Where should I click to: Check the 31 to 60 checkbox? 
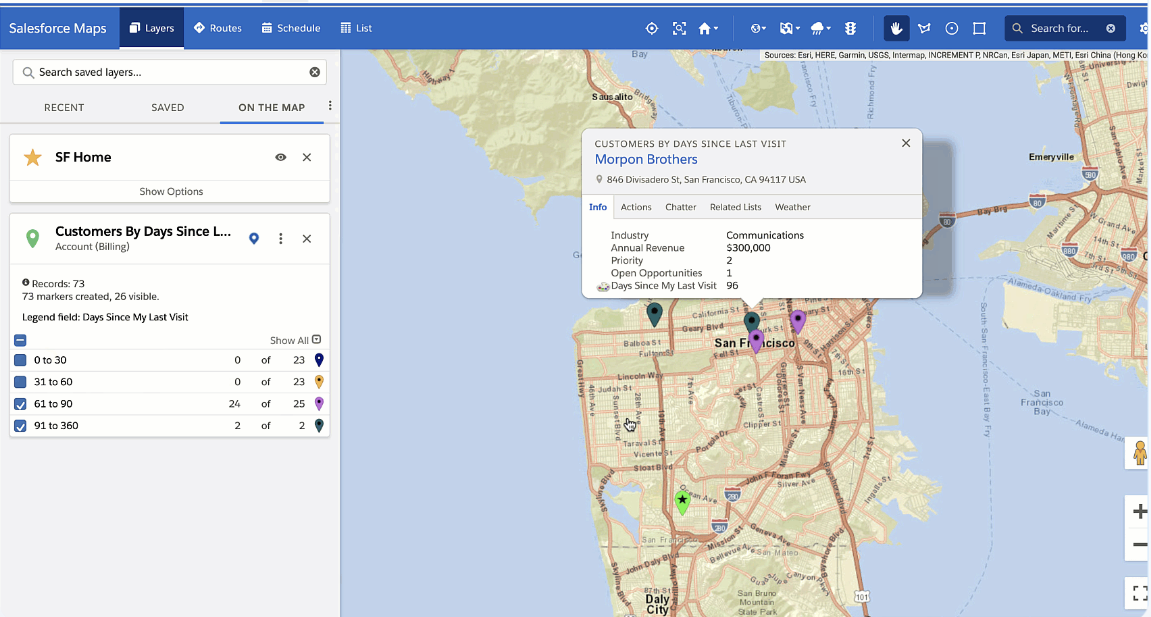tap(21, 382)
